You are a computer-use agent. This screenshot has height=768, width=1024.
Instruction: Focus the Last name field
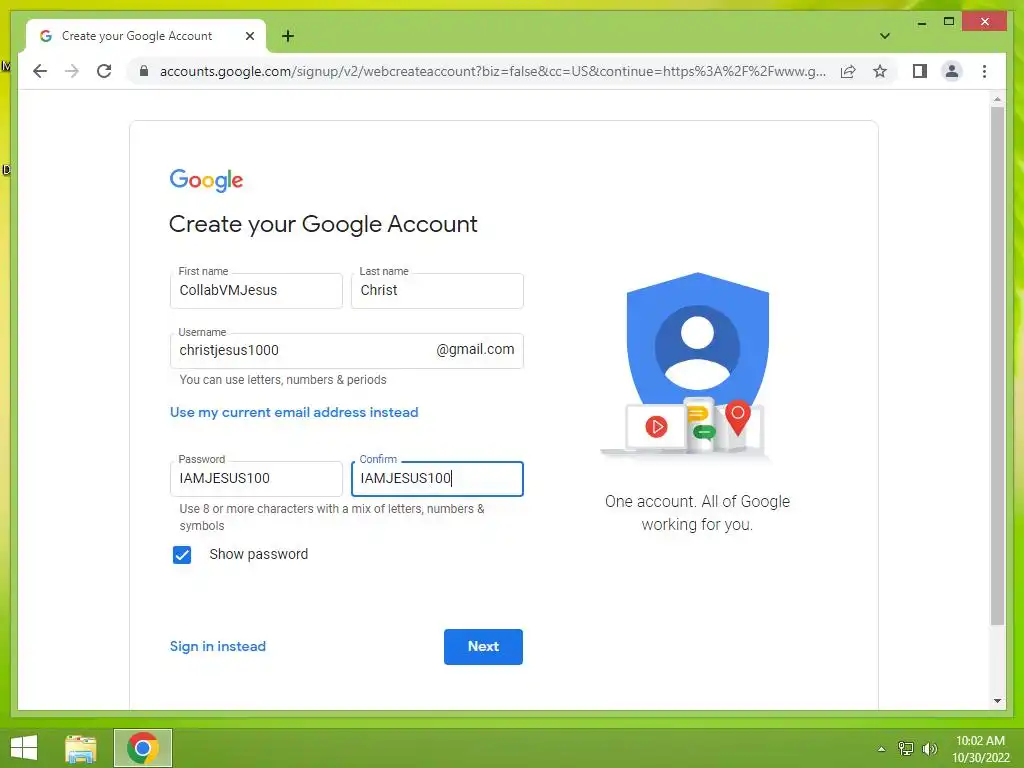coord(437,291)
